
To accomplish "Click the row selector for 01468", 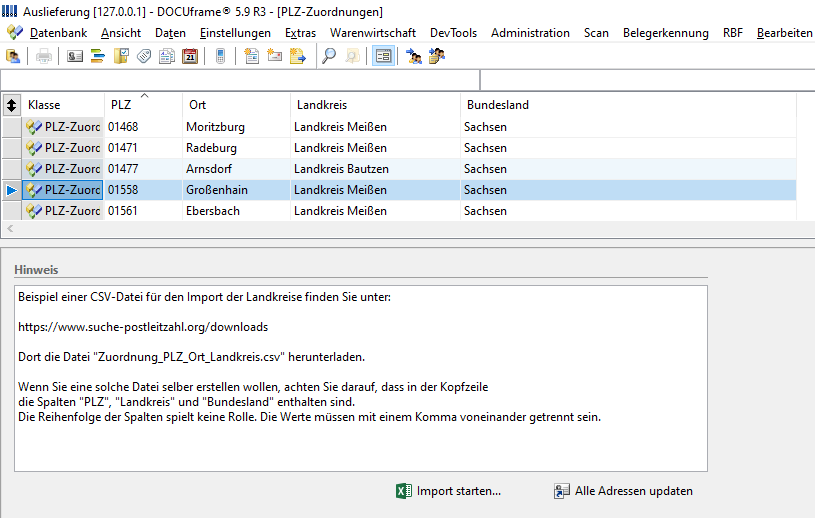I will 11,127.
